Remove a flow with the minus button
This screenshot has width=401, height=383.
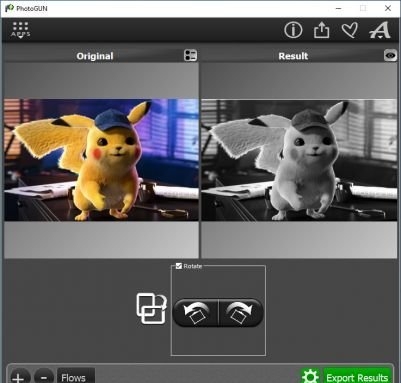(44, 377)
